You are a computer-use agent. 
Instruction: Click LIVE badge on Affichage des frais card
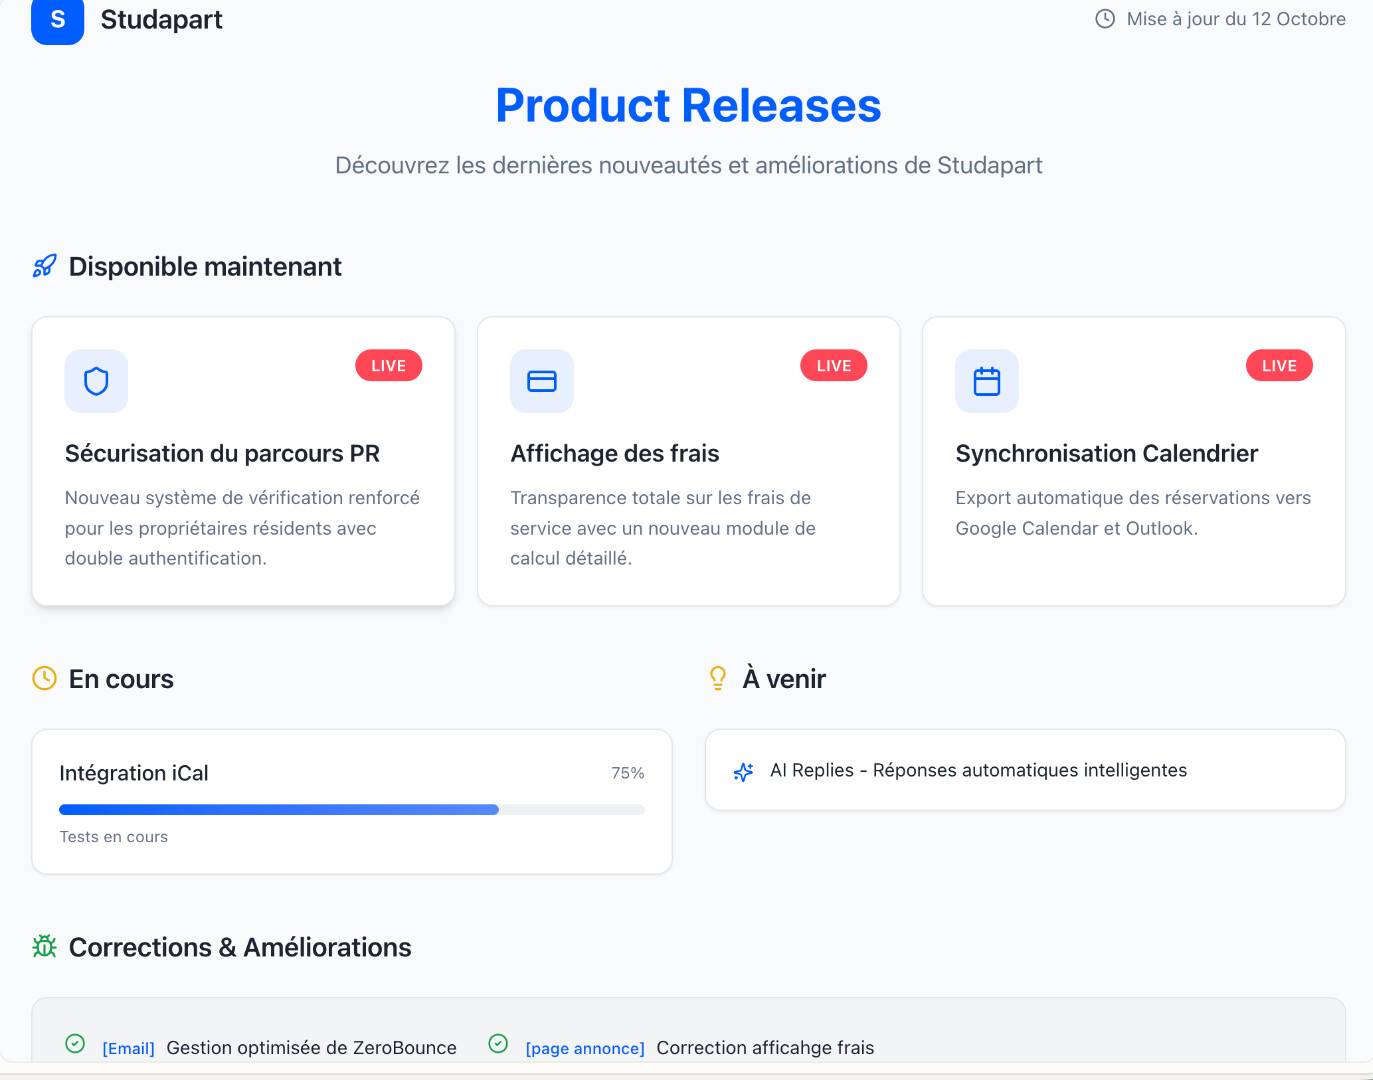coord(834,366)
